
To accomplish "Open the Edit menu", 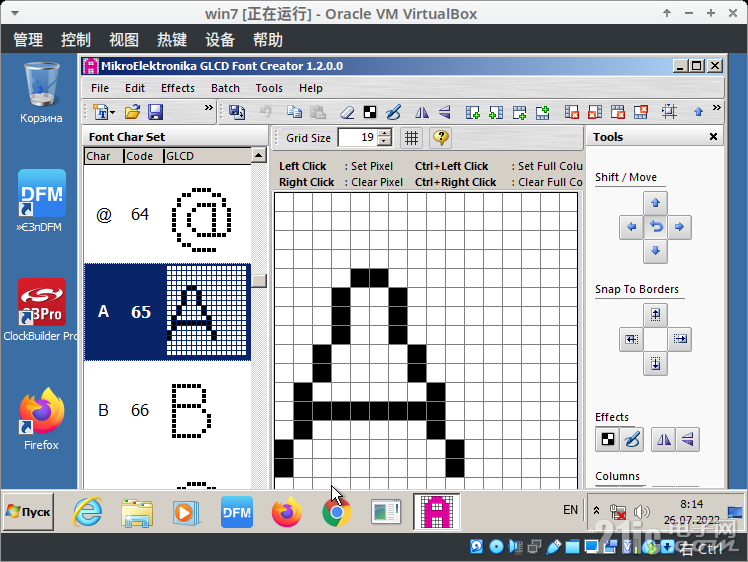I will point(135,88).
